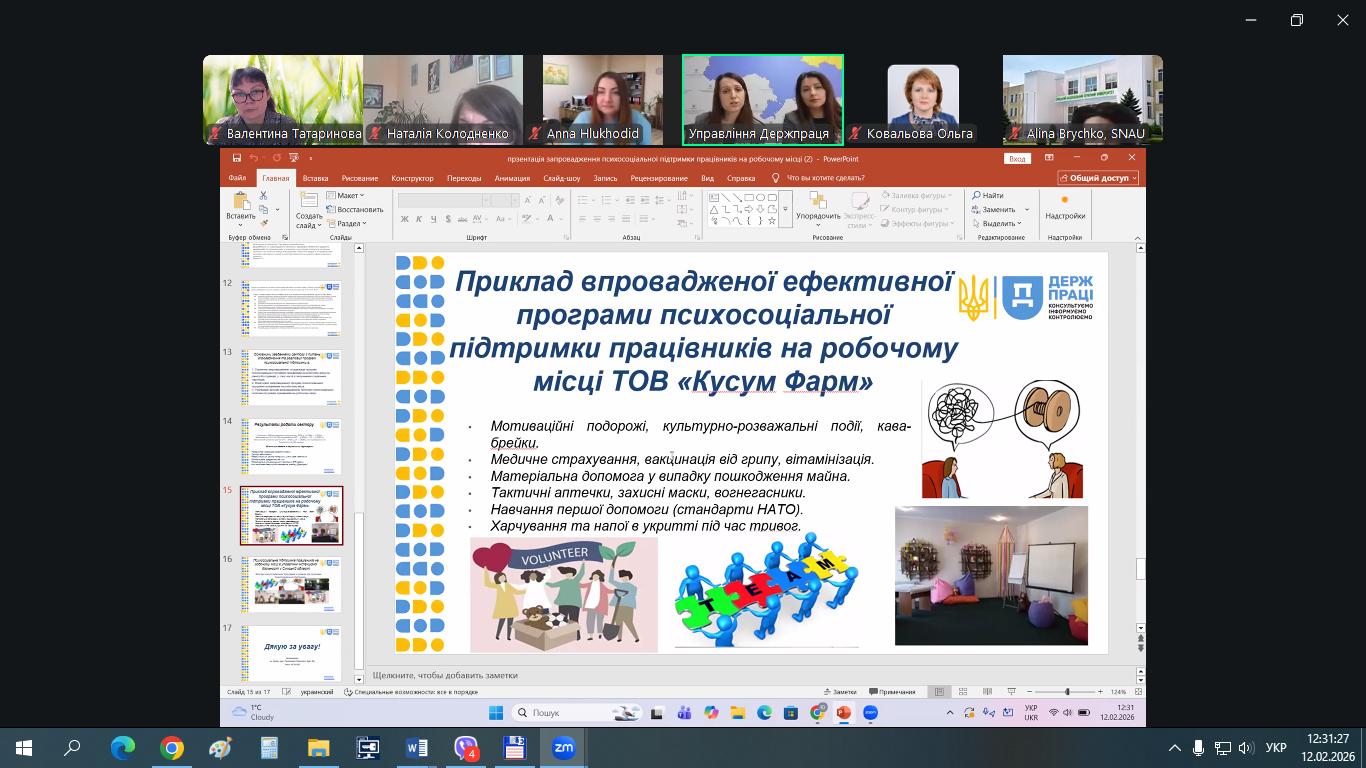Click the zoom slider in status bar
Image resolution: width=1366 pixels, height=768 pixels.
[1067, 692]
